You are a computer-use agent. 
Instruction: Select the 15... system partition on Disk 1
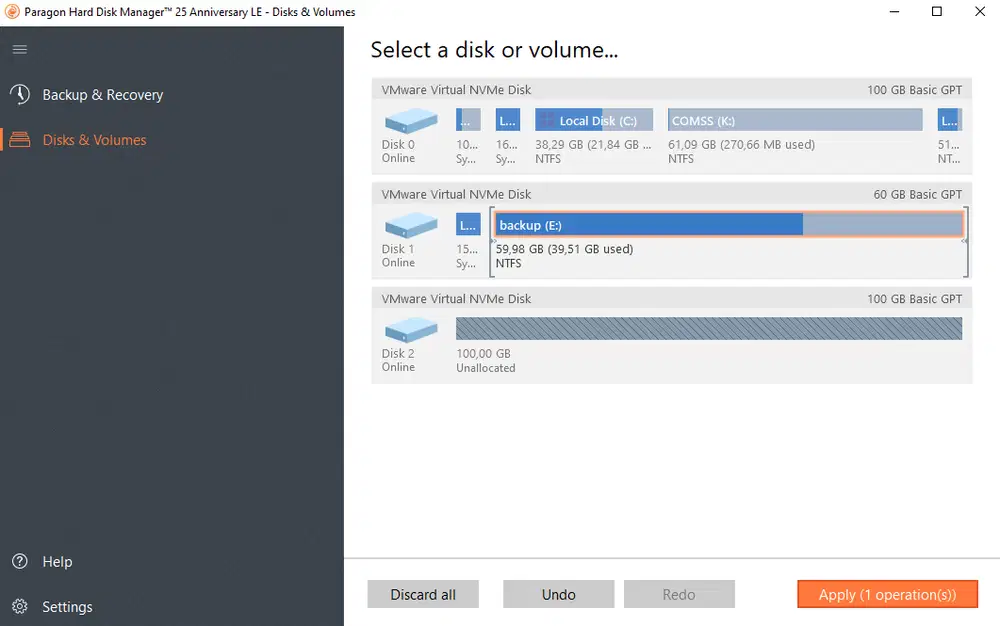pos(468,224)
